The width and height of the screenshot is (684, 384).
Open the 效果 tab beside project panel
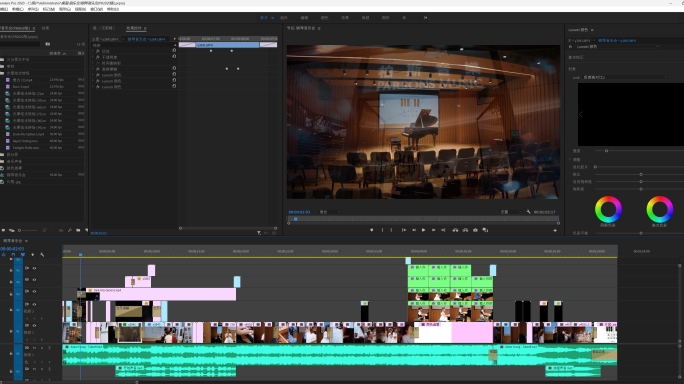tap(45, 28)
